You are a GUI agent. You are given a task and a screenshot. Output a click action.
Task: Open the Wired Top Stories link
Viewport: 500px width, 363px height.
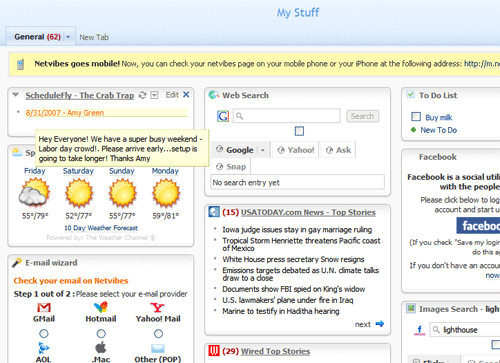[275, 351]
